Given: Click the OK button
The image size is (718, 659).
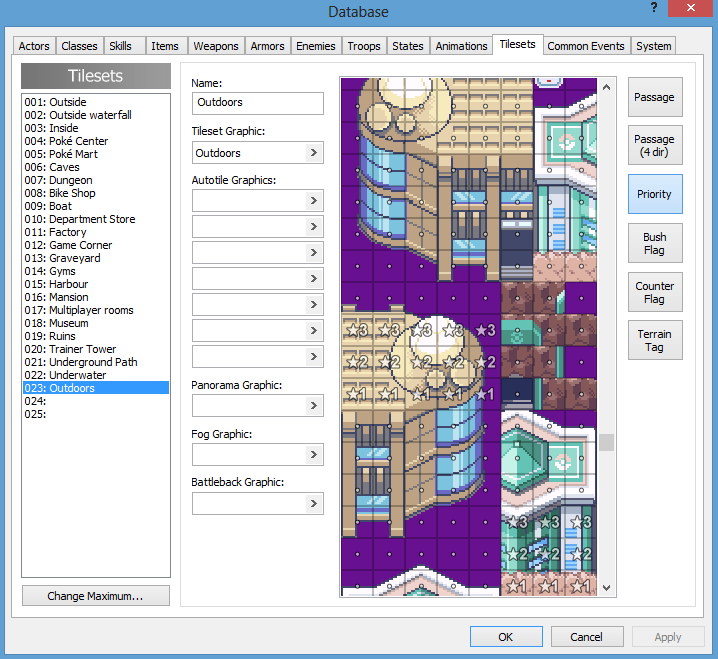Looking at the screenshot, I should tap(506, 637).
